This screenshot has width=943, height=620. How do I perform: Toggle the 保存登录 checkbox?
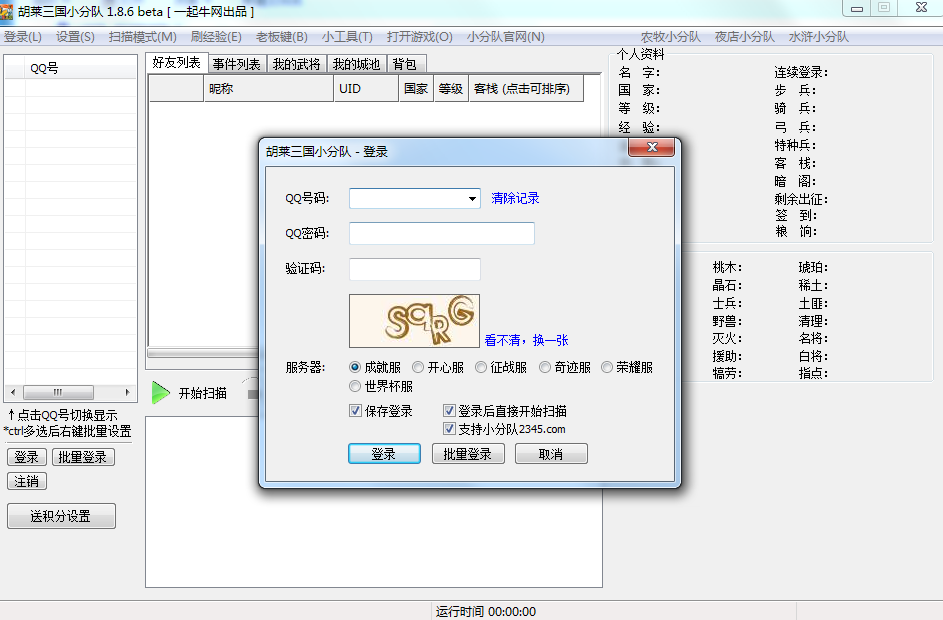coord(355,411)
